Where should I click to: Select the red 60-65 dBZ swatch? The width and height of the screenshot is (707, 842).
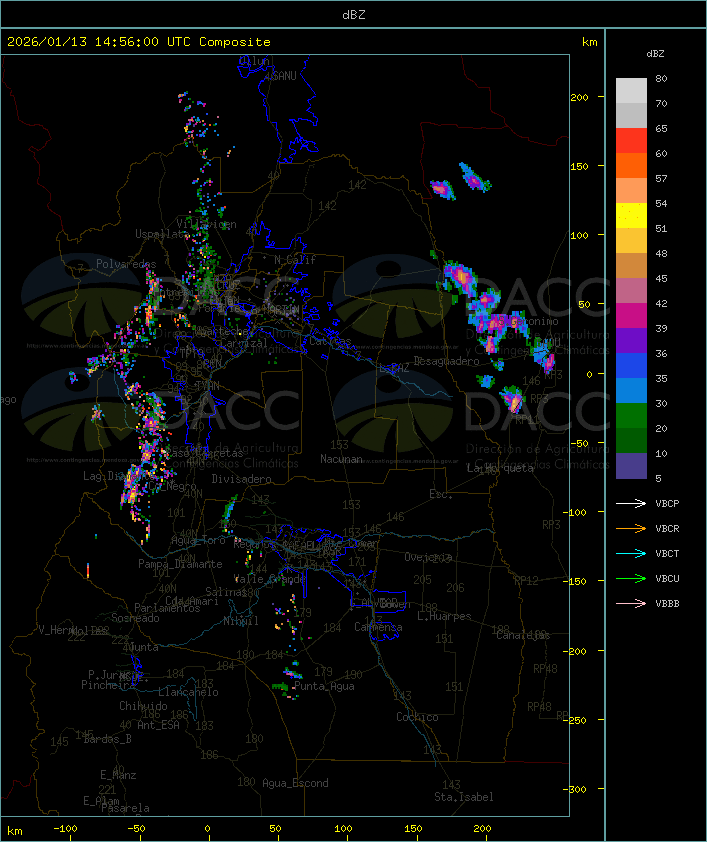(631, 140)
